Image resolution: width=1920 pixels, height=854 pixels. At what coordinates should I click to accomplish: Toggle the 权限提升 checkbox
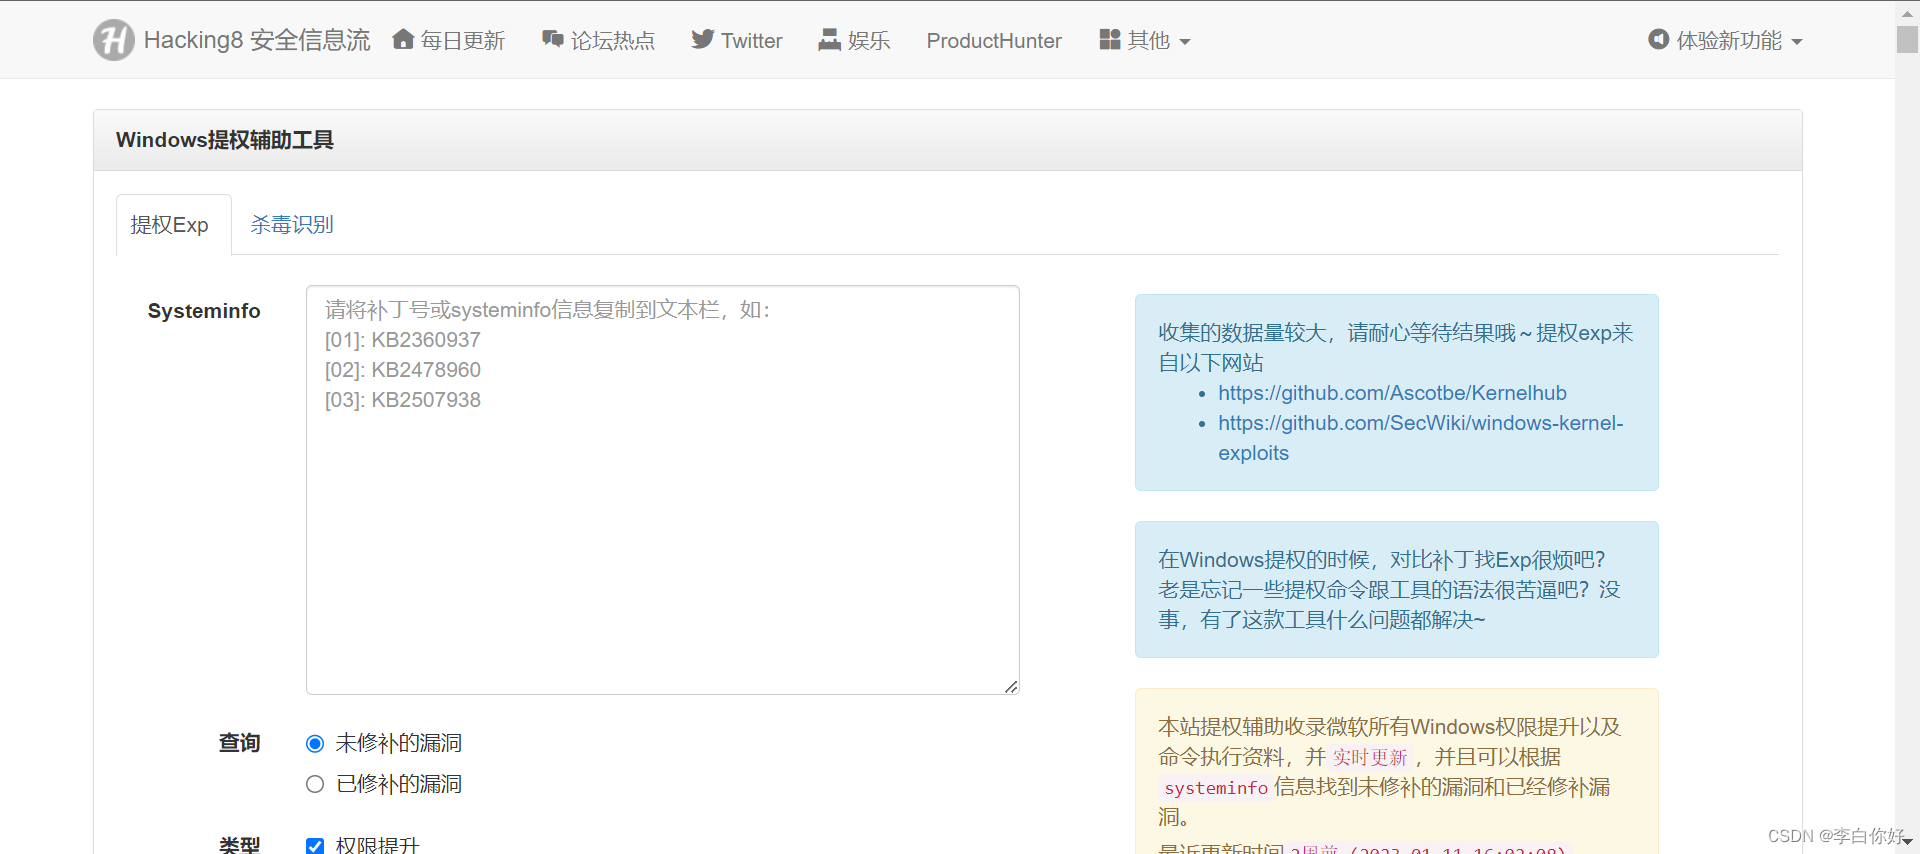[x=315, y=846]
